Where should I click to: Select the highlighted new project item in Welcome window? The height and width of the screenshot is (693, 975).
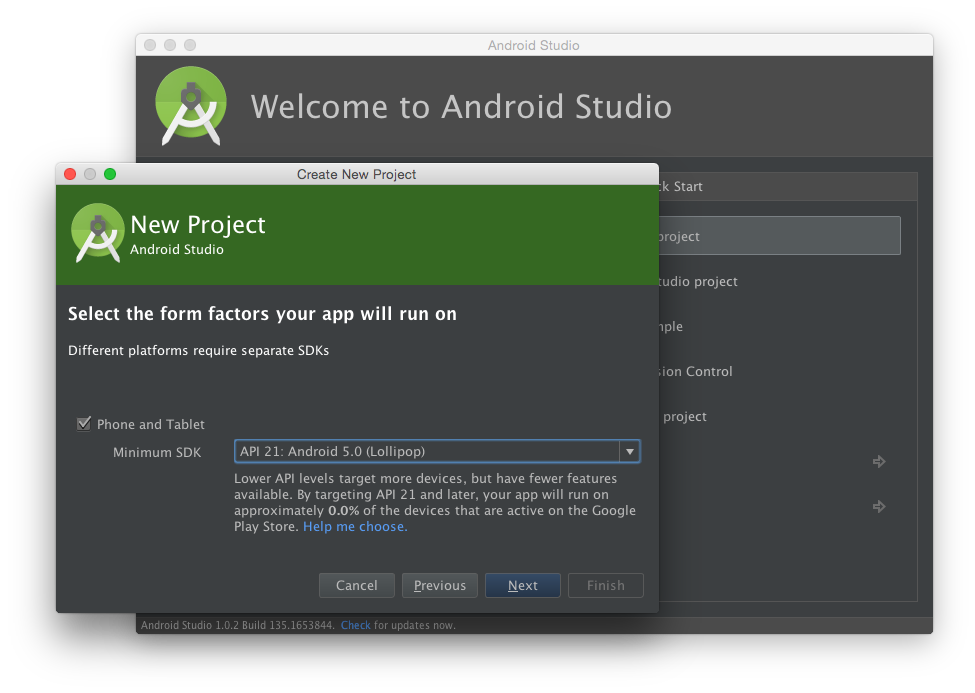[x=780, y=236]
